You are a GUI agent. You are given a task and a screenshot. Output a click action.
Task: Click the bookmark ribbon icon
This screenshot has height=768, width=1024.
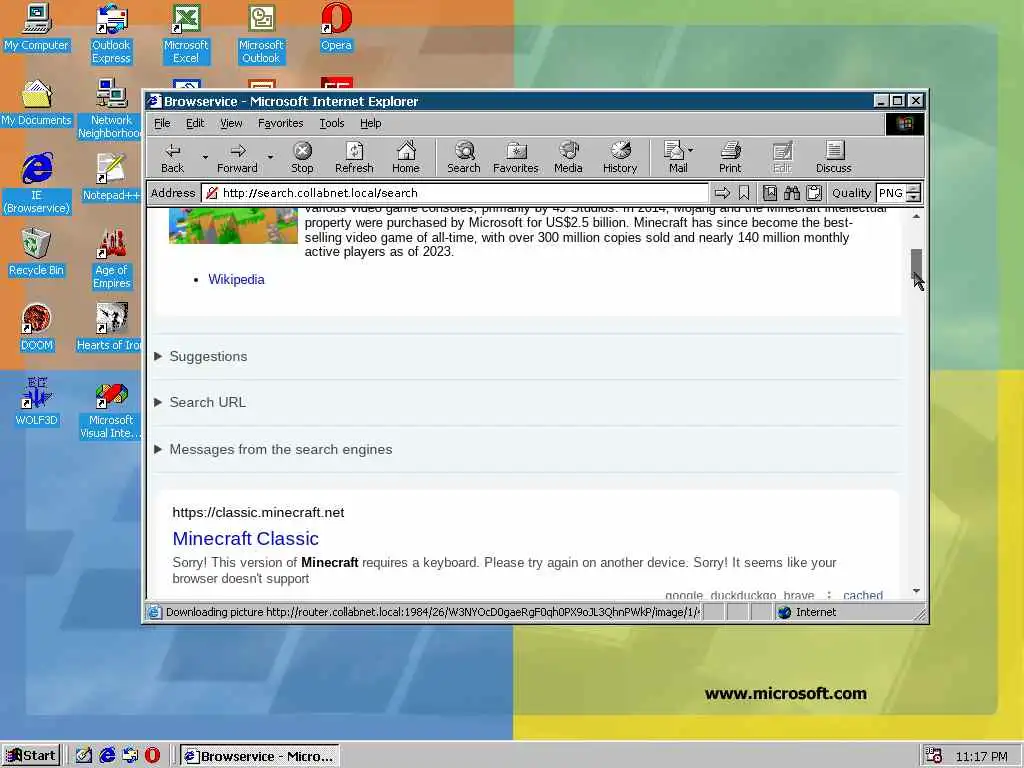[744, 193]
